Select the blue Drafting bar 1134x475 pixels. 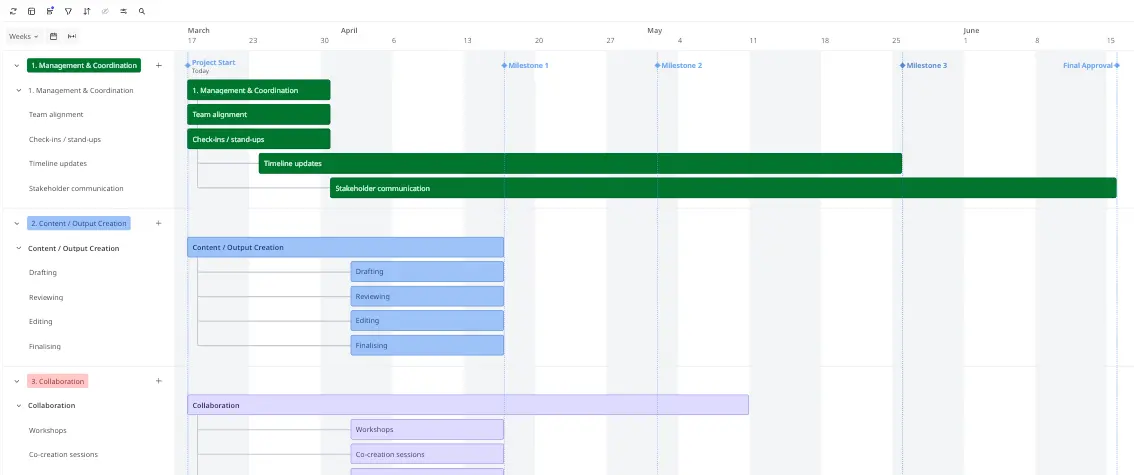[427, 272]
